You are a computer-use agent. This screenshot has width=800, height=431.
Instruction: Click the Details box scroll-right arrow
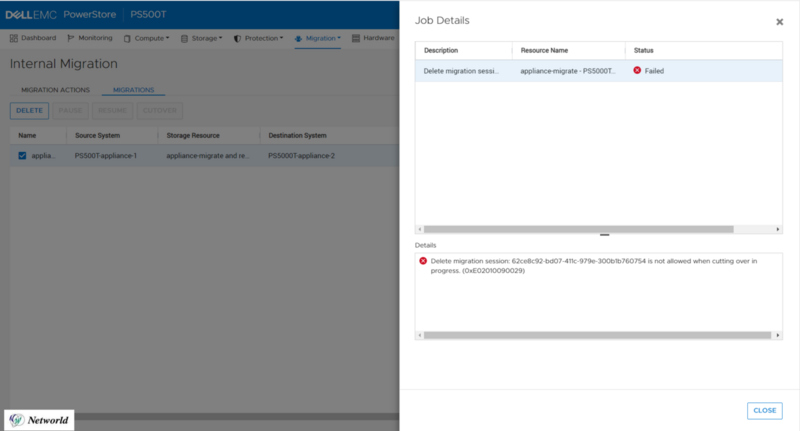pyautogui.click(x=778, y=335)
